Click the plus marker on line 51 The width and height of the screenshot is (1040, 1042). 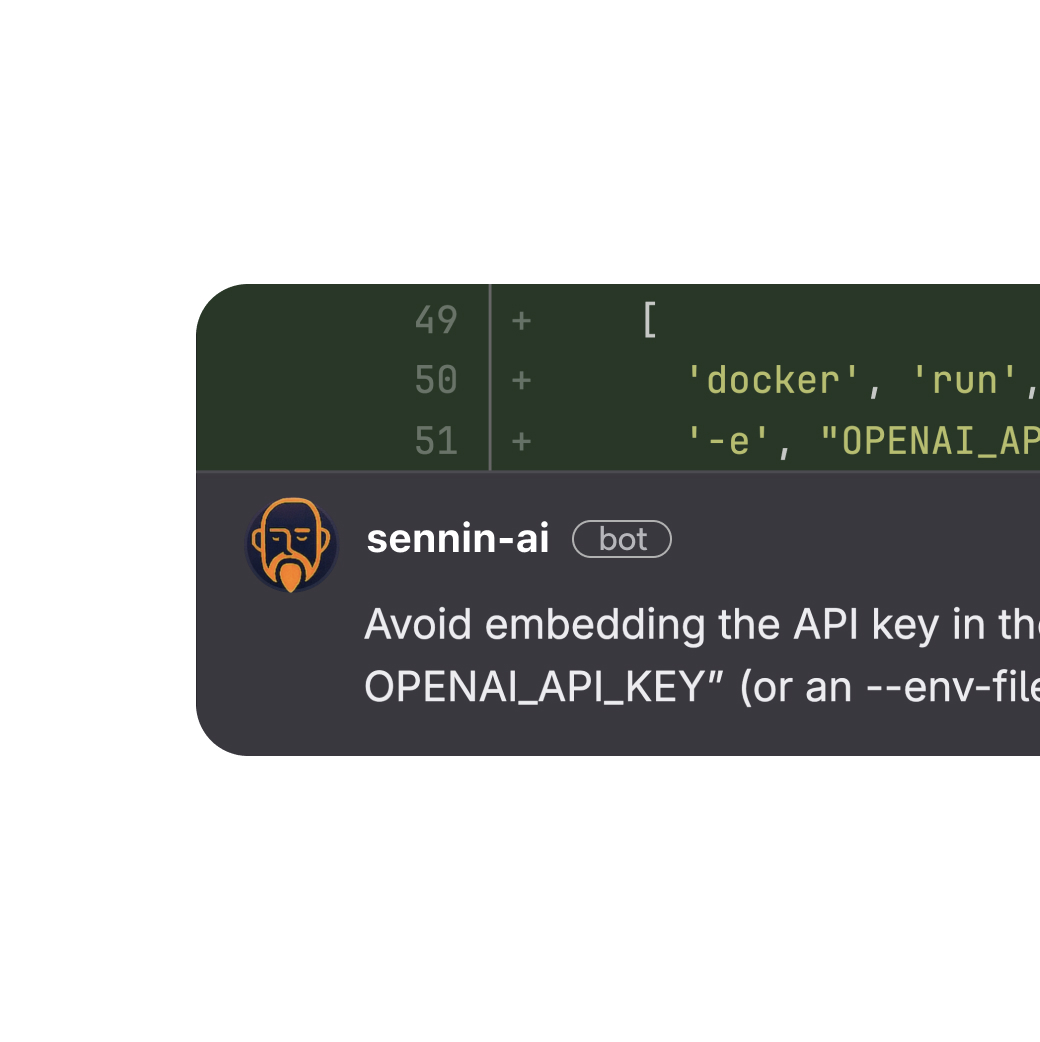(521, 441)
